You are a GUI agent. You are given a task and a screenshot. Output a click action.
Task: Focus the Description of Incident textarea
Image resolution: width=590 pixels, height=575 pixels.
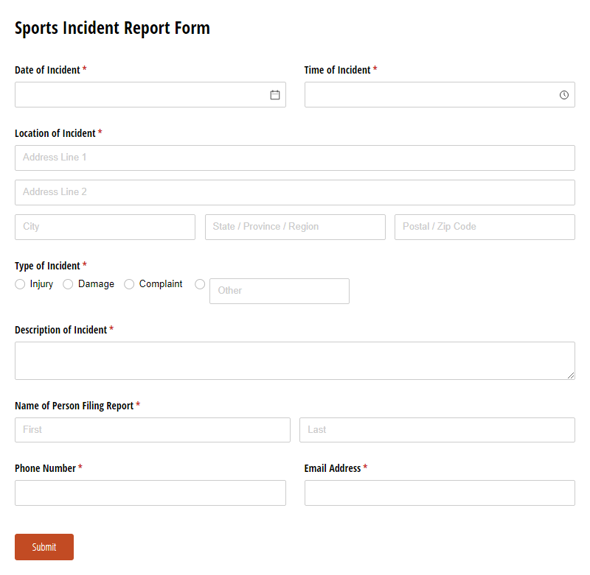295,361
